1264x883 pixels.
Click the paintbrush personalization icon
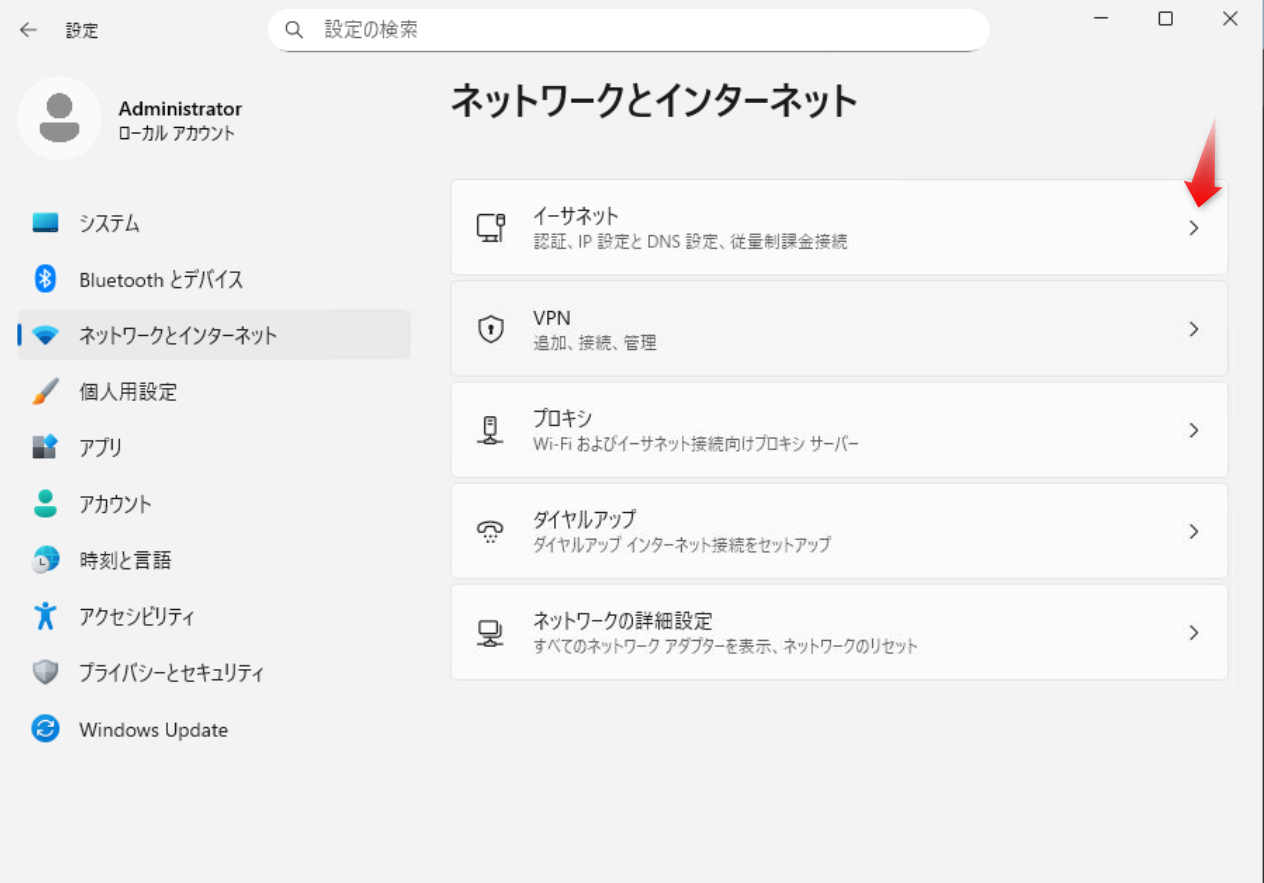tap(45, 391)
